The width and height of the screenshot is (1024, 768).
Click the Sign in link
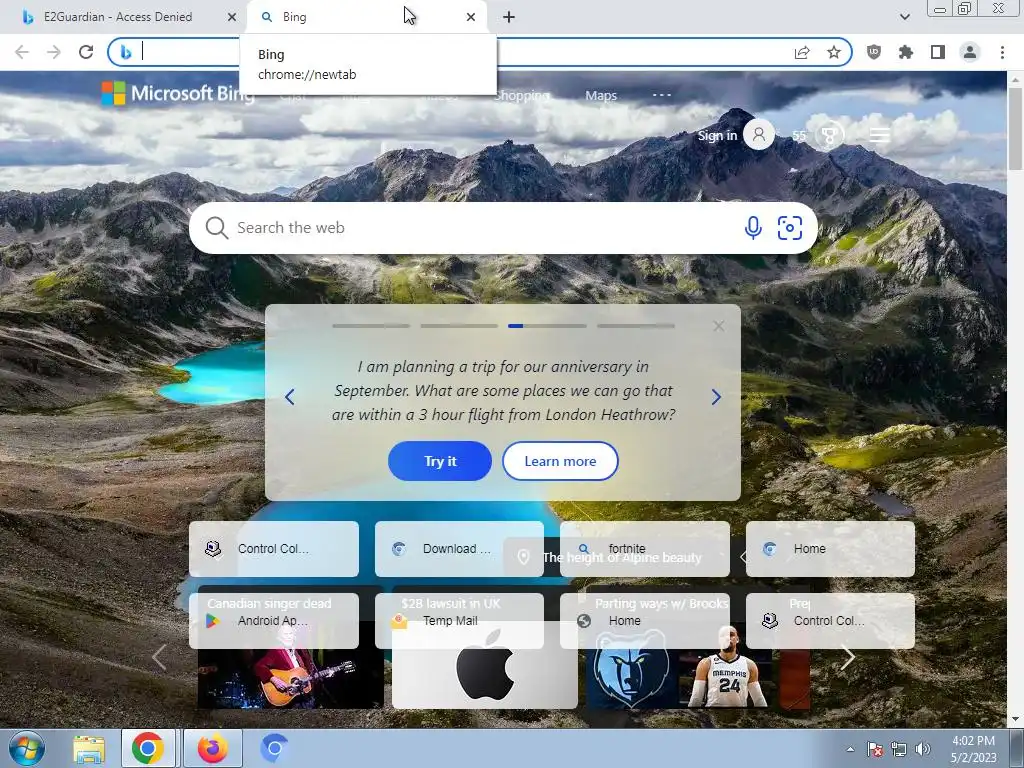point(717,135)
